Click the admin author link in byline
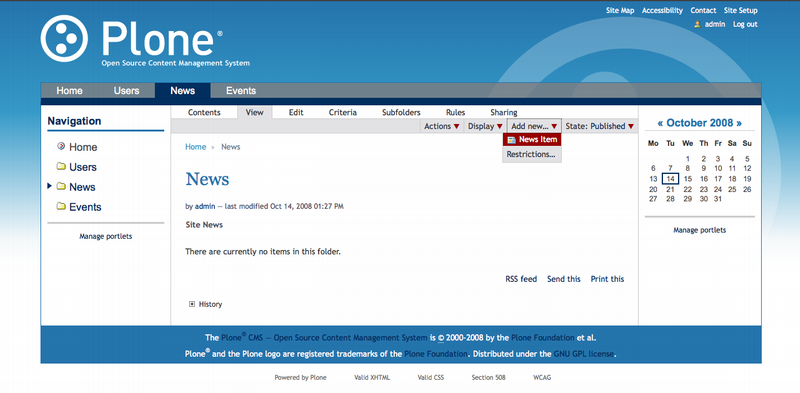This screenshot has width=800, height=393. pos(204,207)
